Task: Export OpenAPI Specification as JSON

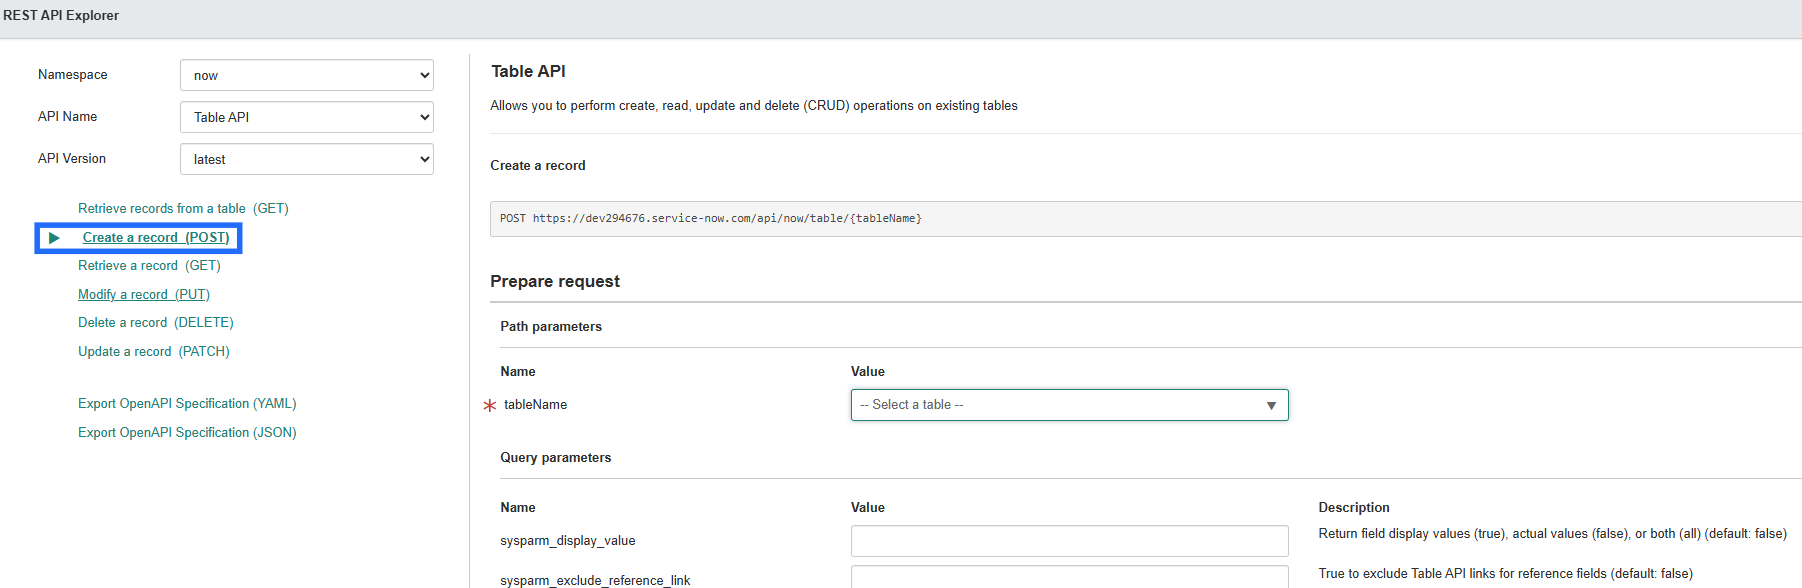Action: [x=187, y=433]
